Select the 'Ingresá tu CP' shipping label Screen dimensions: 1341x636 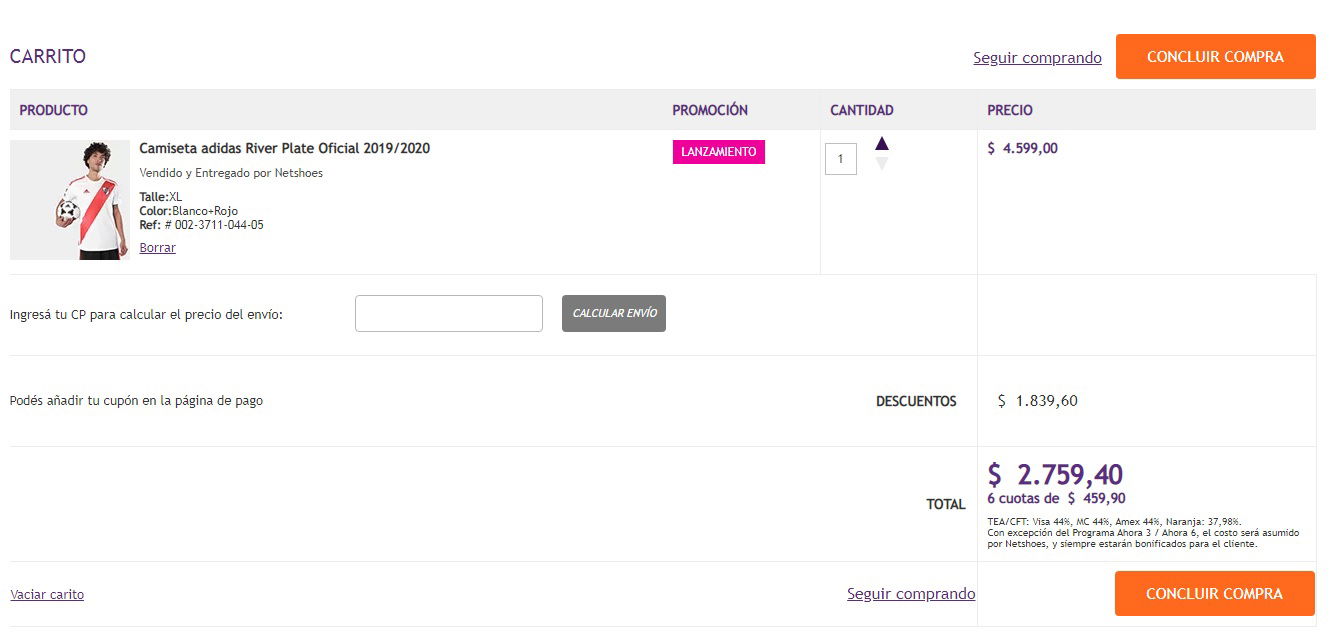click(x=146, y=315)
